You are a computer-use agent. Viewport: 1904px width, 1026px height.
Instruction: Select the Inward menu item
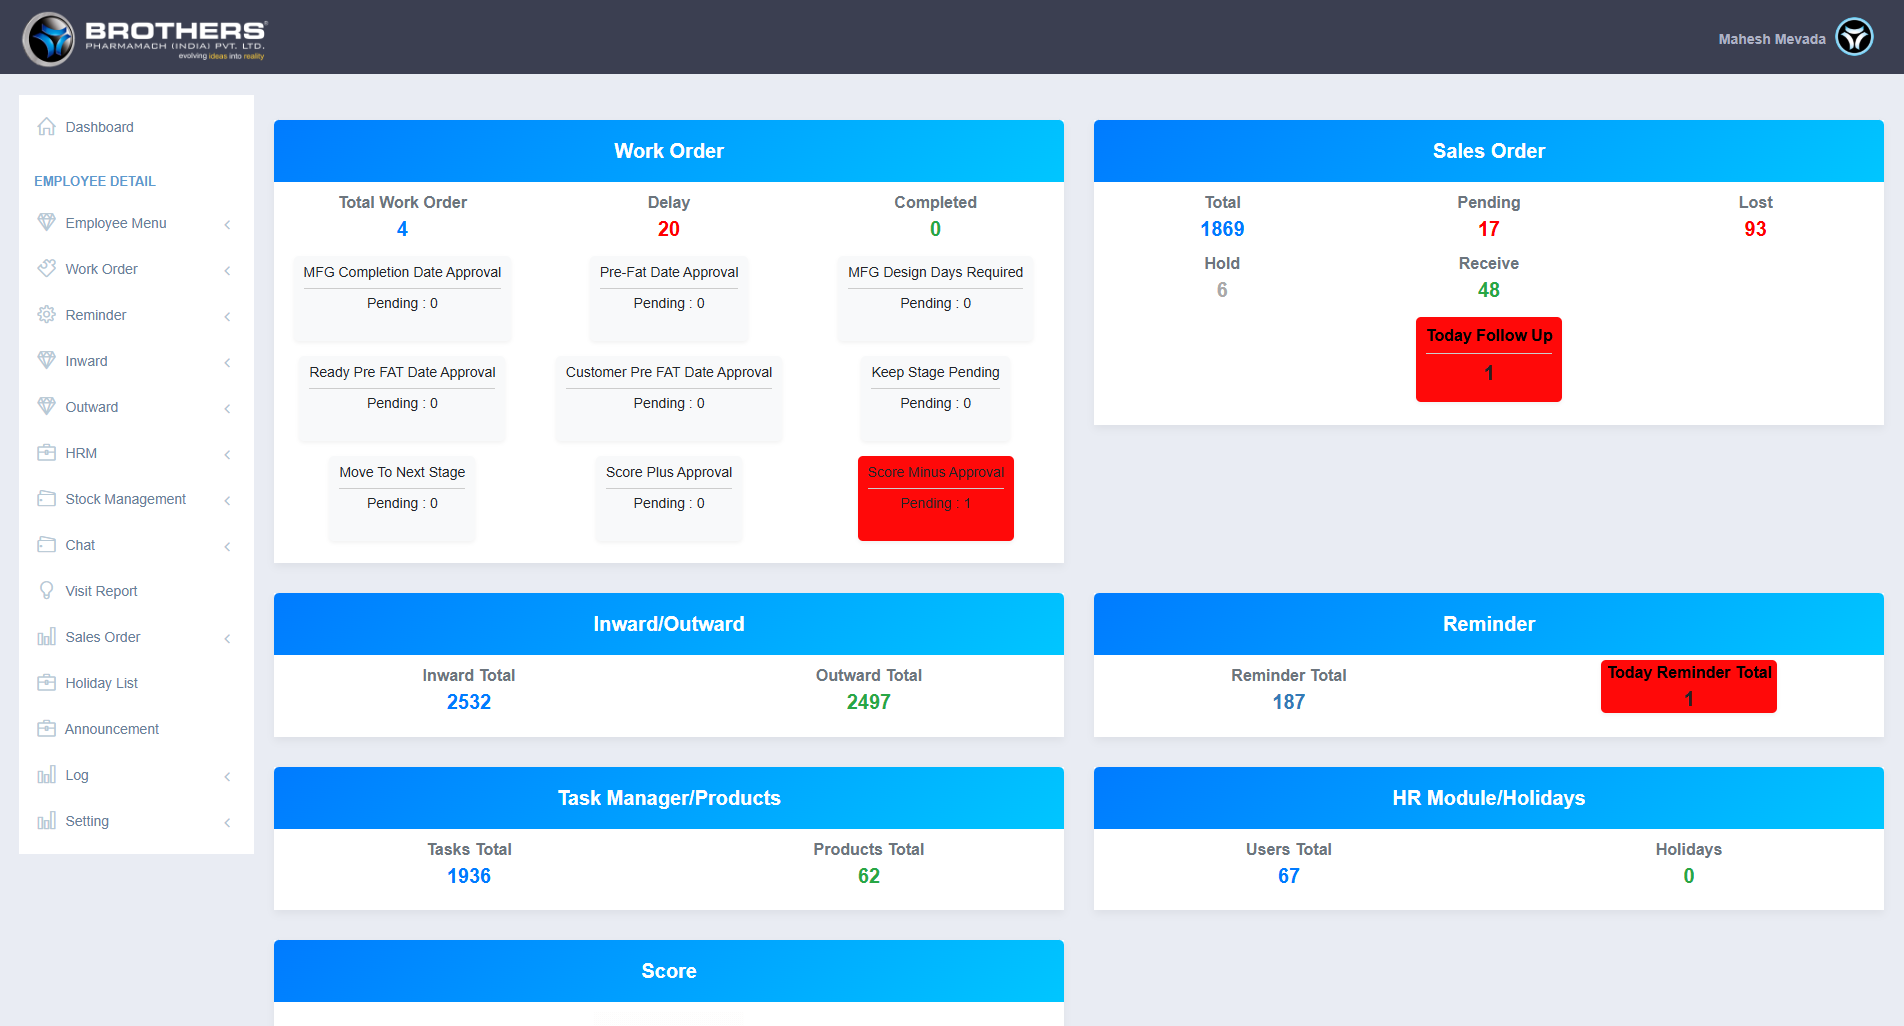coord(86,361)
